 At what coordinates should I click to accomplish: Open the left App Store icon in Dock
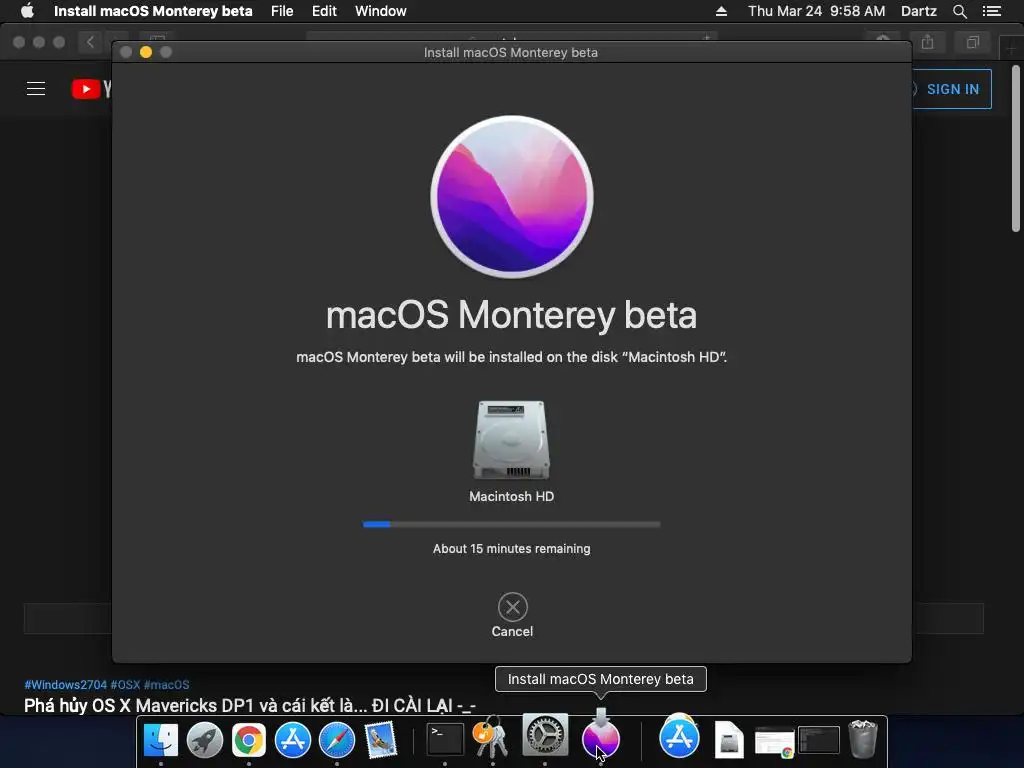click(293, 739)
